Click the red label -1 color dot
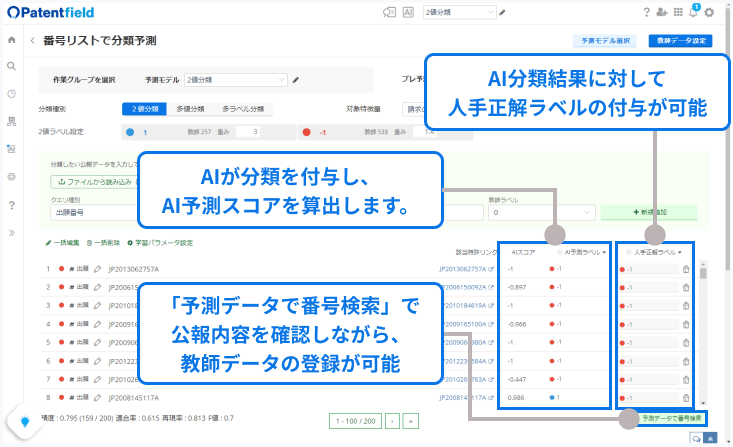733x447 pixels. click(x=307, y=132)
